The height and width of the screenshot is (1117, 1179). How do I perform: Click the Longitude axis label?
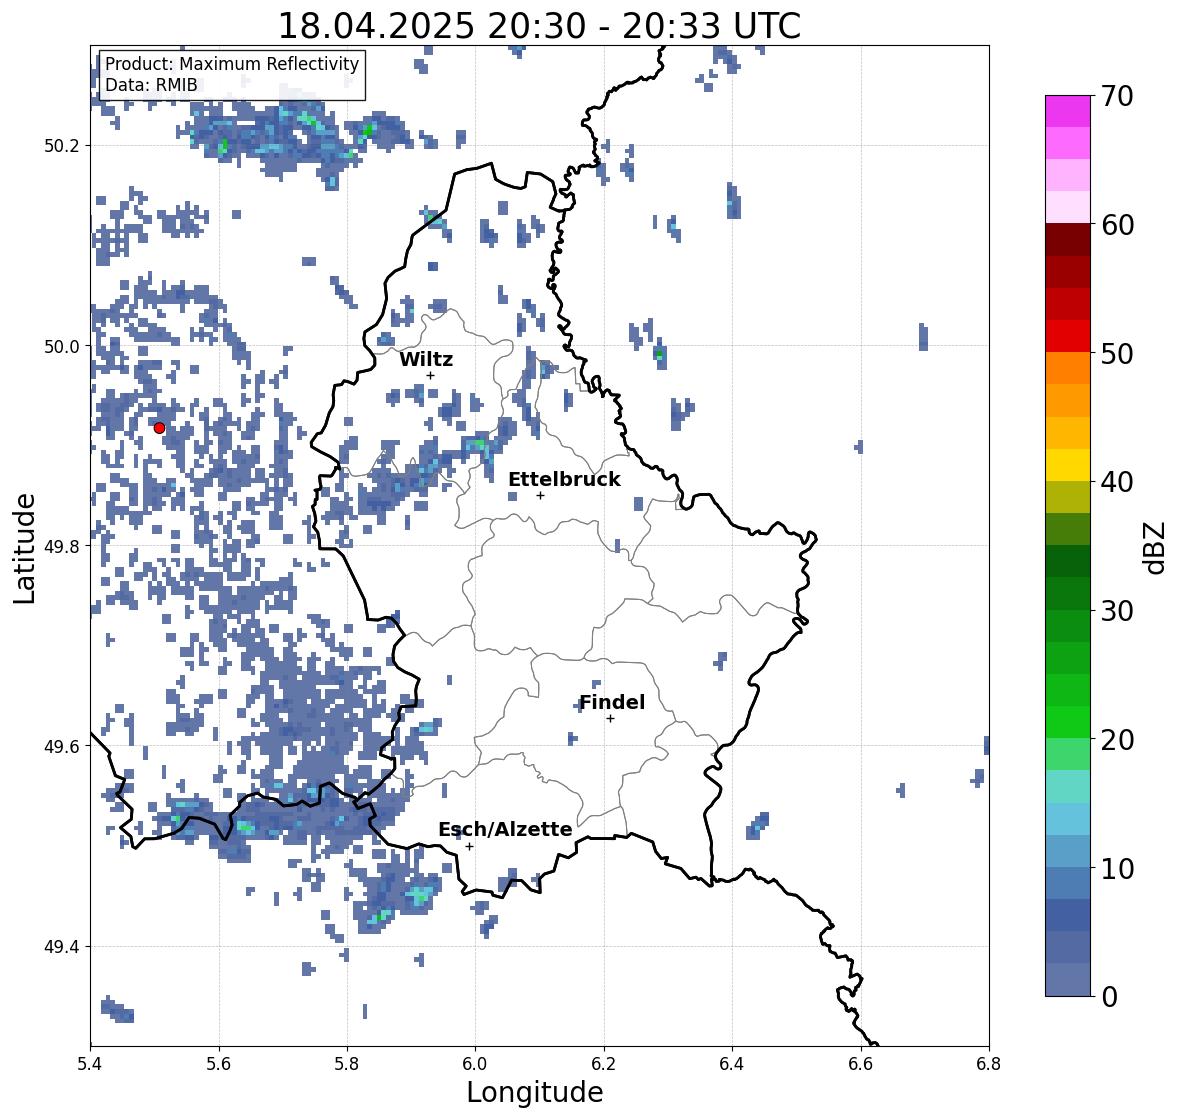point(535,1092)
